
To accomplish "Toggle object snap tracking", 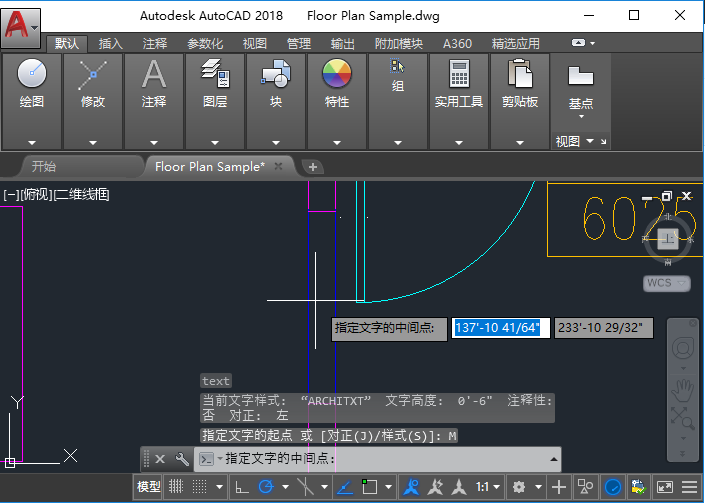I will (x=345, y=487).
